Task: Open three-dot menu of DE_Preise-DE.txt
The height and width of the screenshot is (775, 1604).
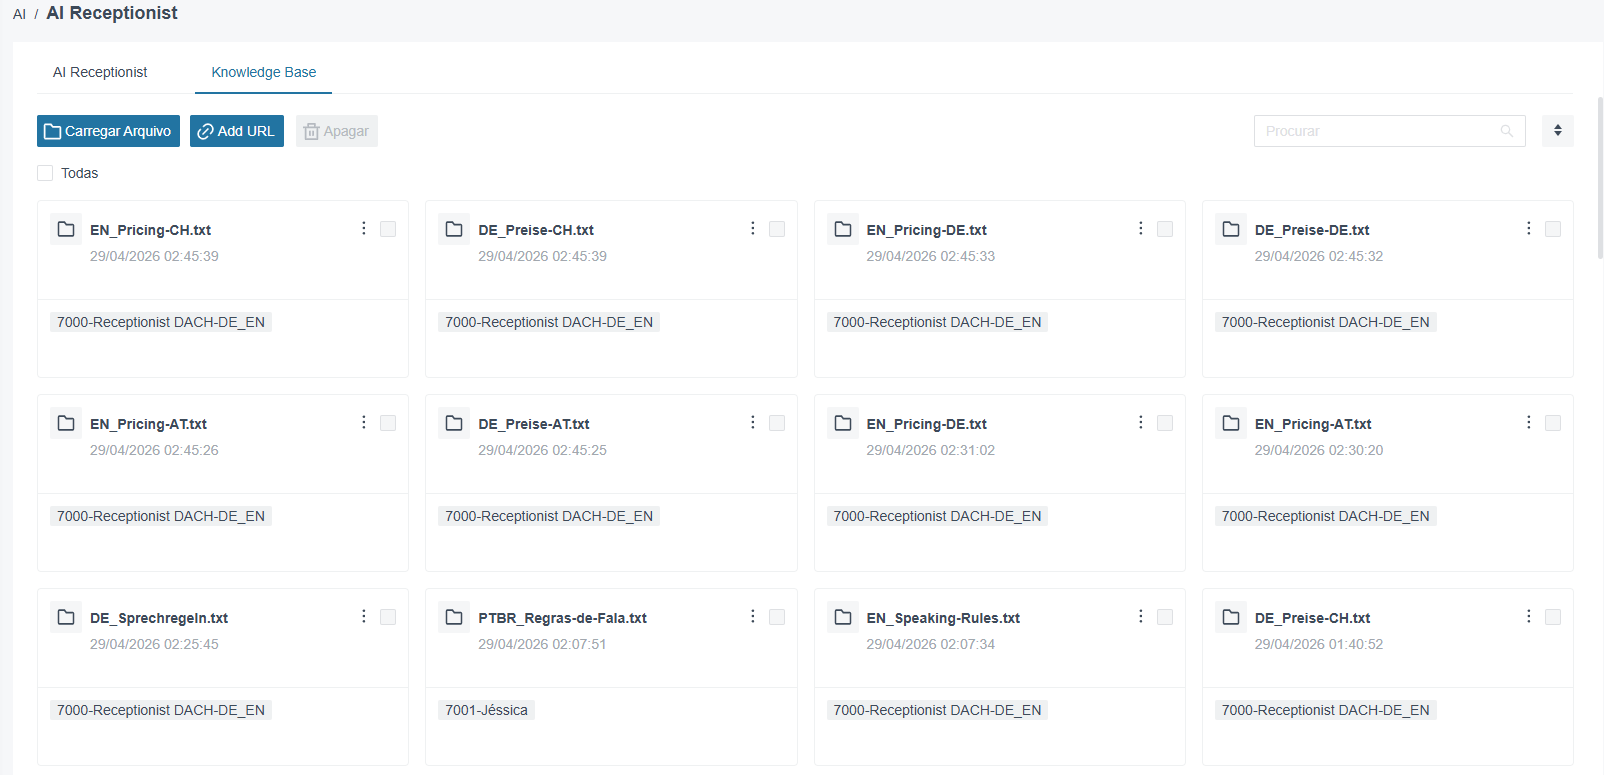Action: pos(1529,228)
